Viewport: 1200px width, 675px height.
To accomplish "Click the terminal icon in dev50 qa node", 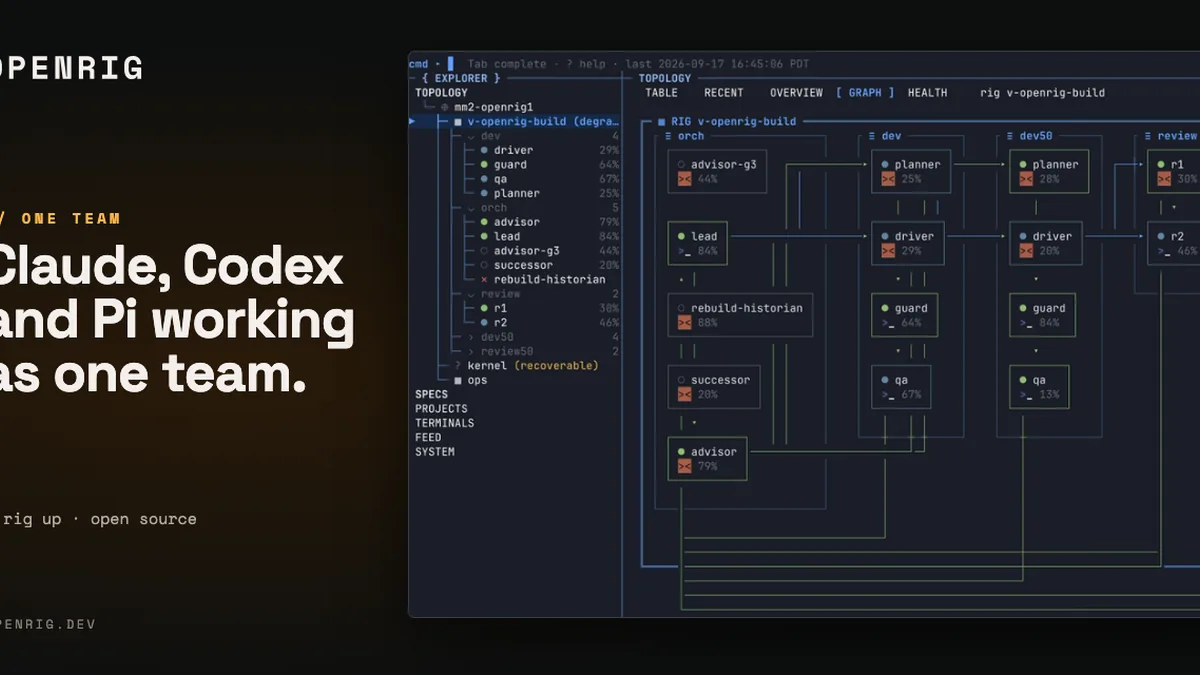I will [x=1026, y=394].
